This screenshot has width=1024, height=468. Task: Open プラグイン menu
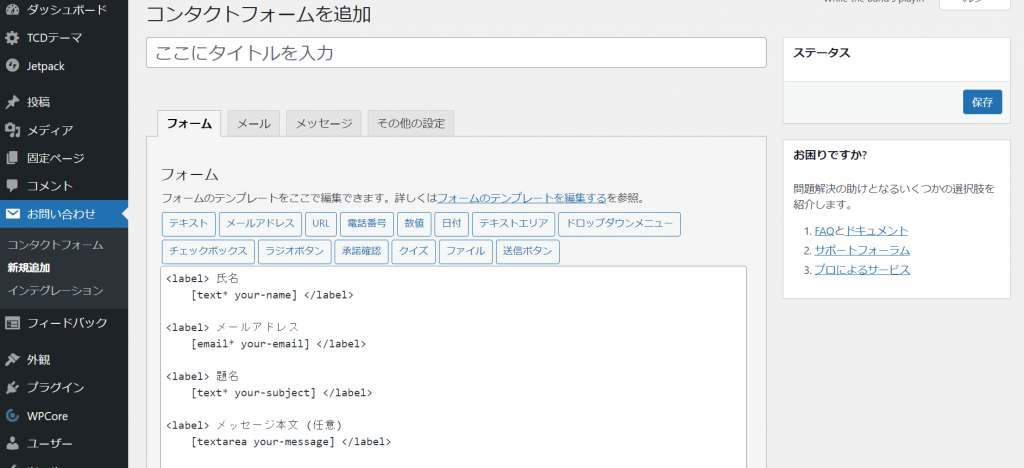tap(56, 388)
